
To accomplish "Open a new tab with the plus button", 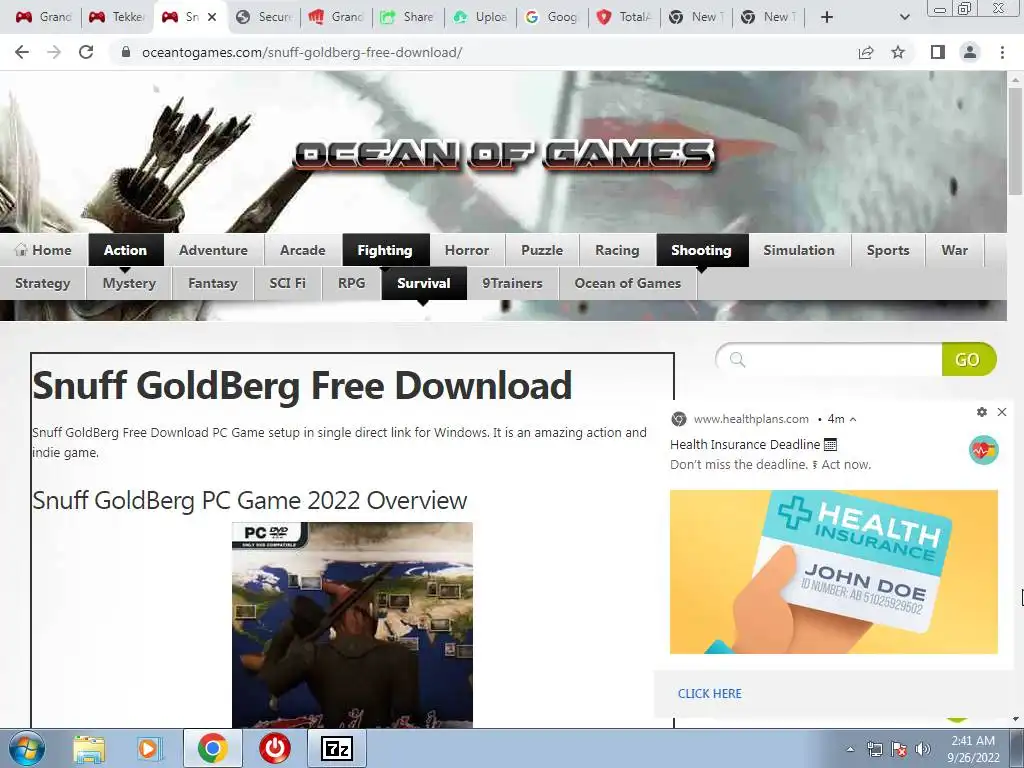I will (x=826, y=17).
